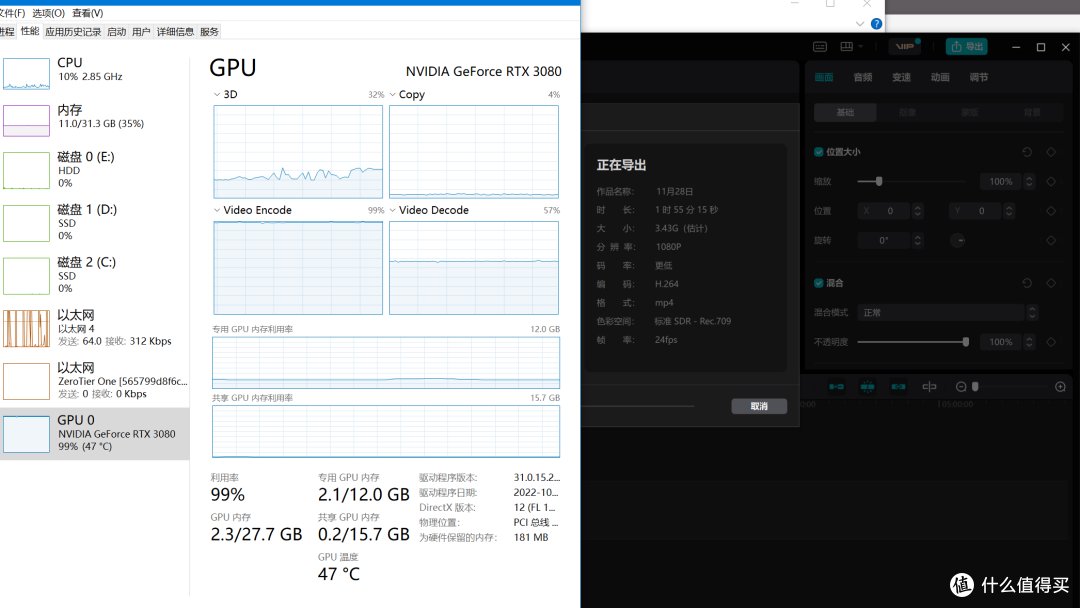
Task: Click the X position input field
Action: pyautogui.click(x=884, y=211)
